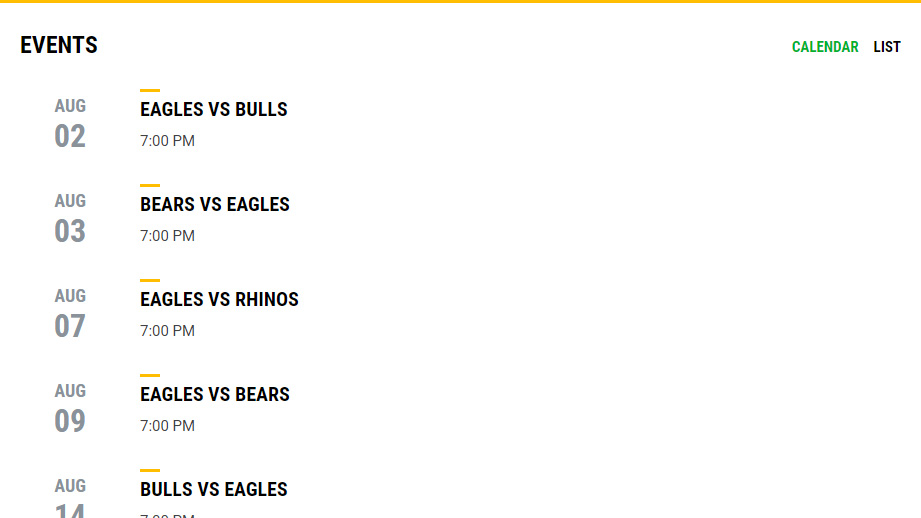
Task: Click the Events section heading
Action: point(59,45)
